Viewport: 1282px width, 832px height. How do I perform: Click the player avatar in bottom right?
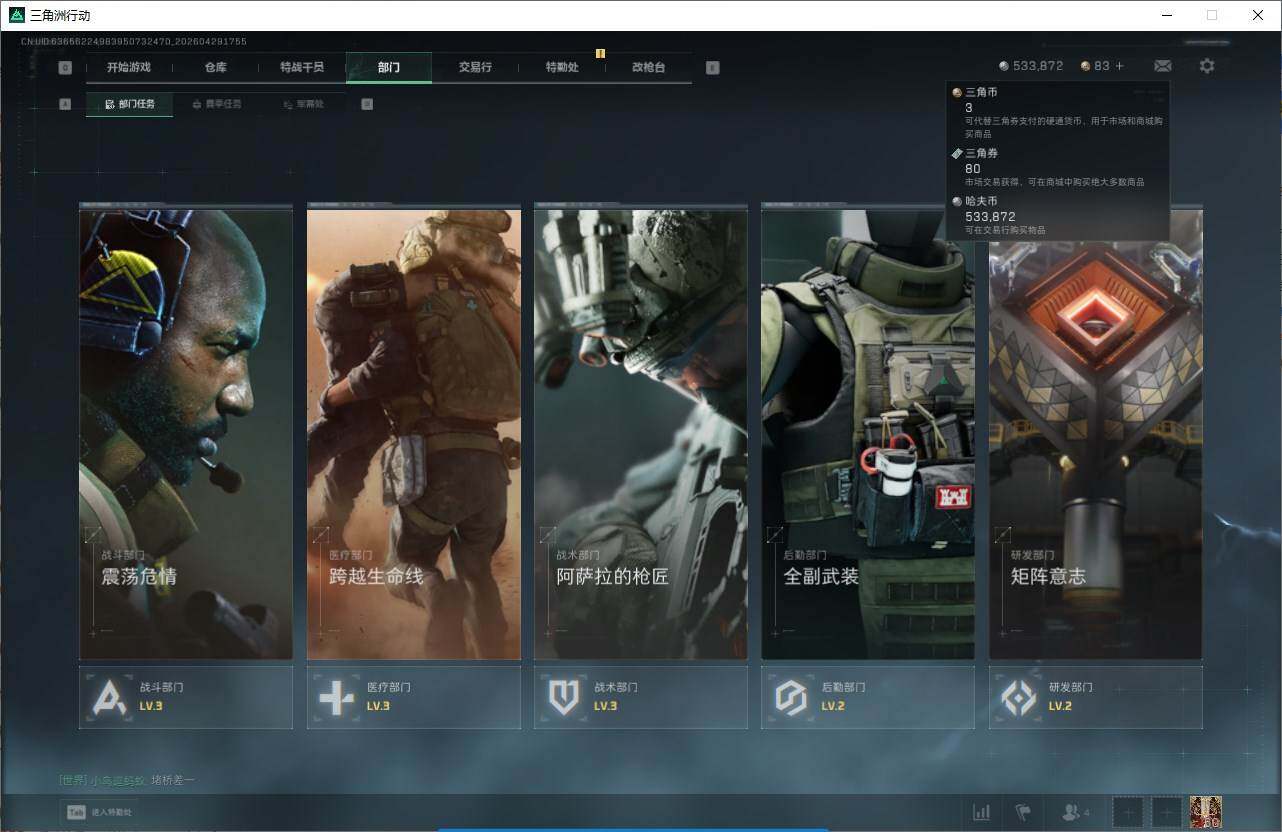coord(1205,811)
